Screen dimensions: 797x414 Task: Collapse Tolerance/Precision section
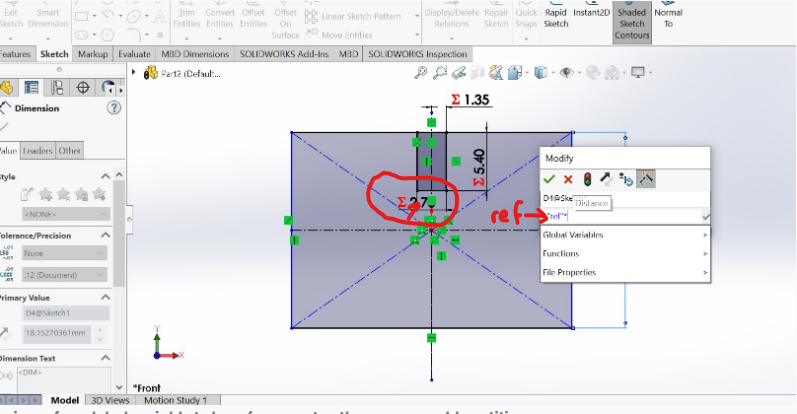click(105, 235)
